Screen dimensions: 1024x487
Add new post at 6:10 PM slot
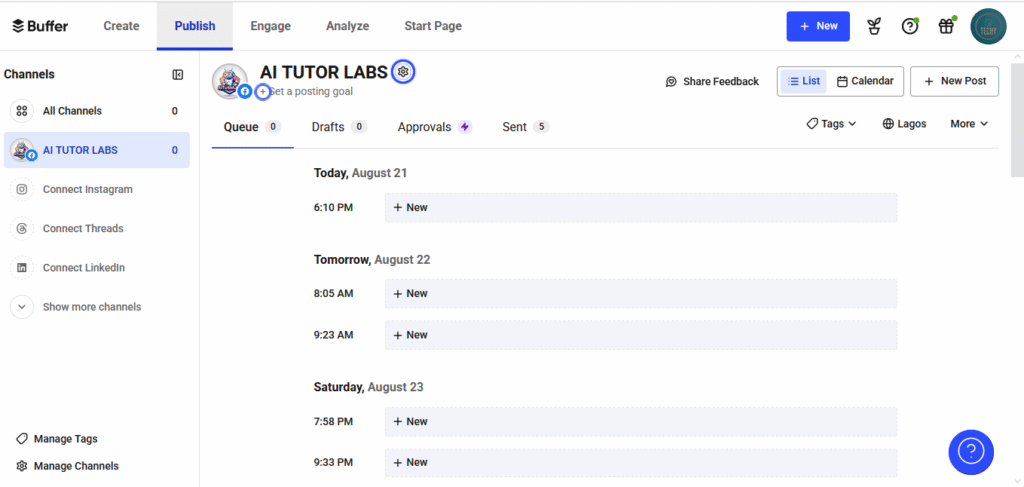tap(641, 208)
